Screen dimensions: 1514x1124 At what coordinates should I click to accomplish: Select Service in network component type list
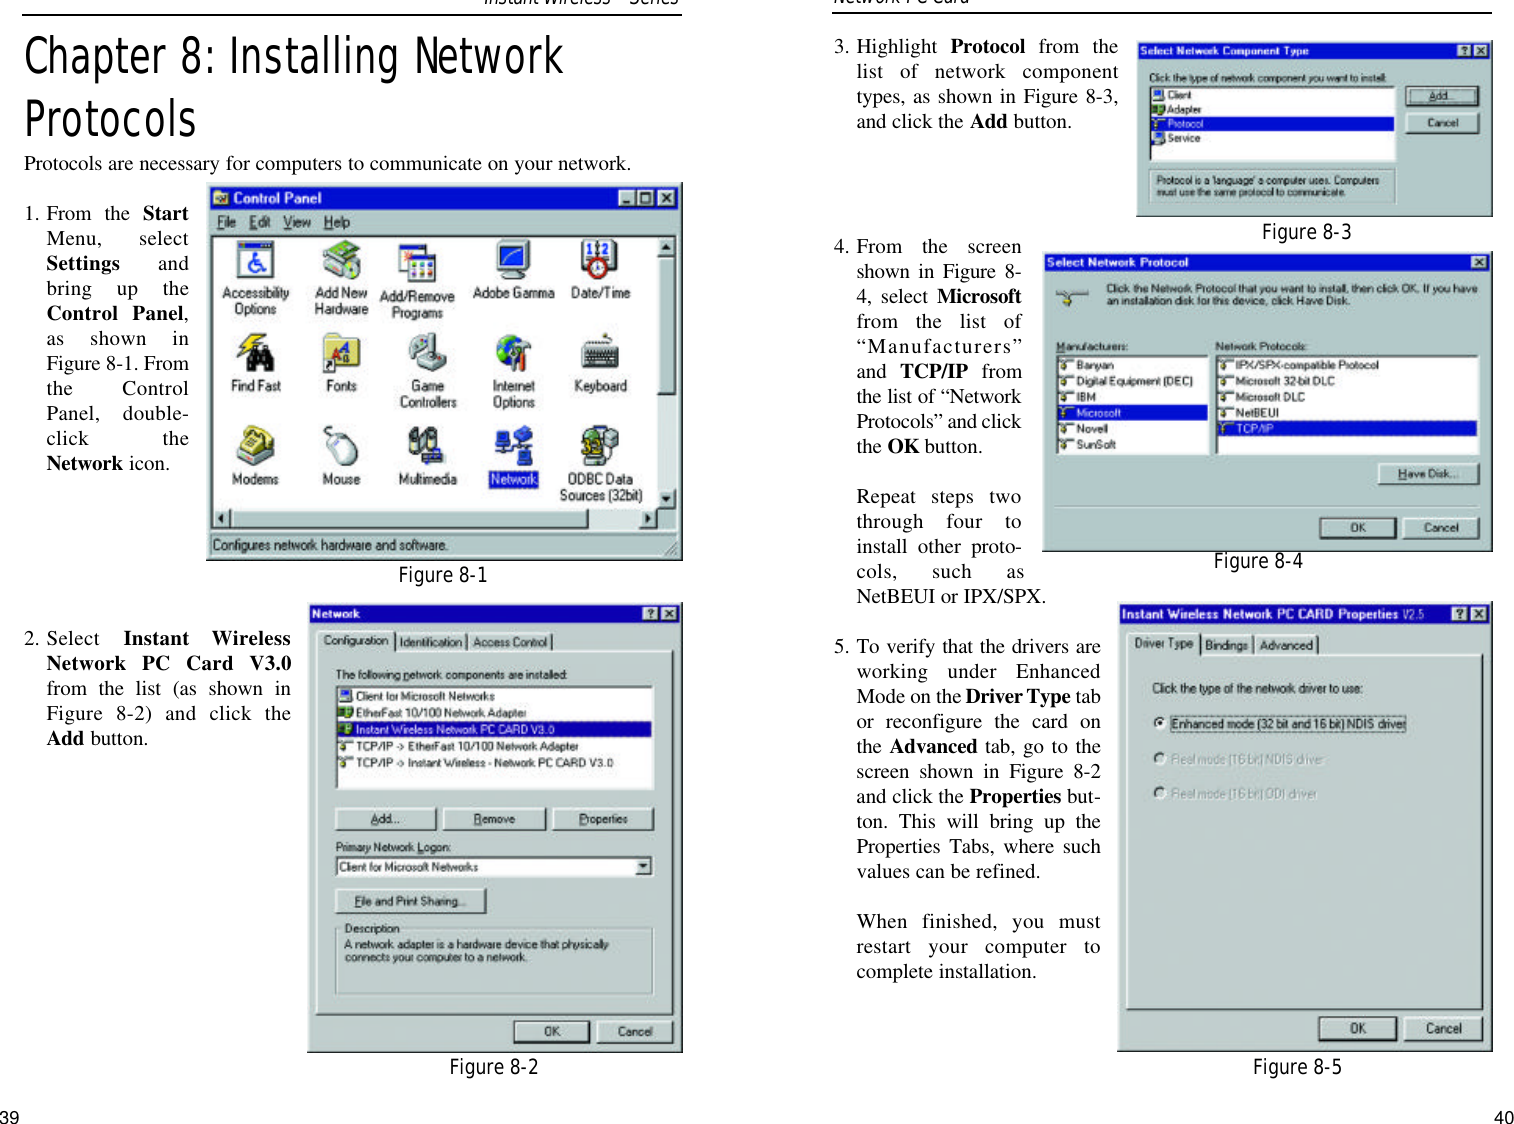1271,138
